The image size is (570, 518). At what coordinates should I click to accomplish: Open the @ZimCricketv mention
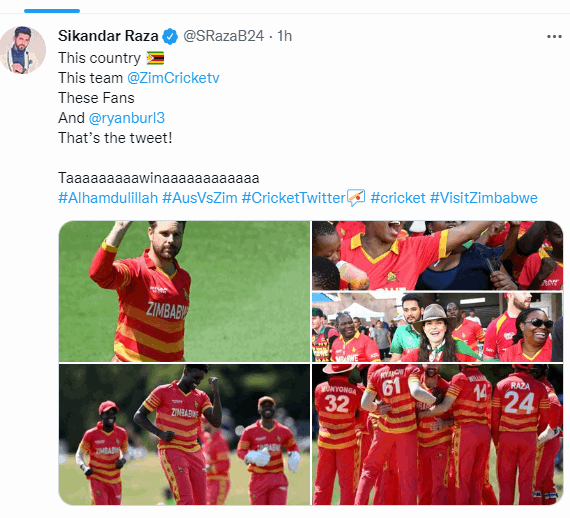(173, 78)
